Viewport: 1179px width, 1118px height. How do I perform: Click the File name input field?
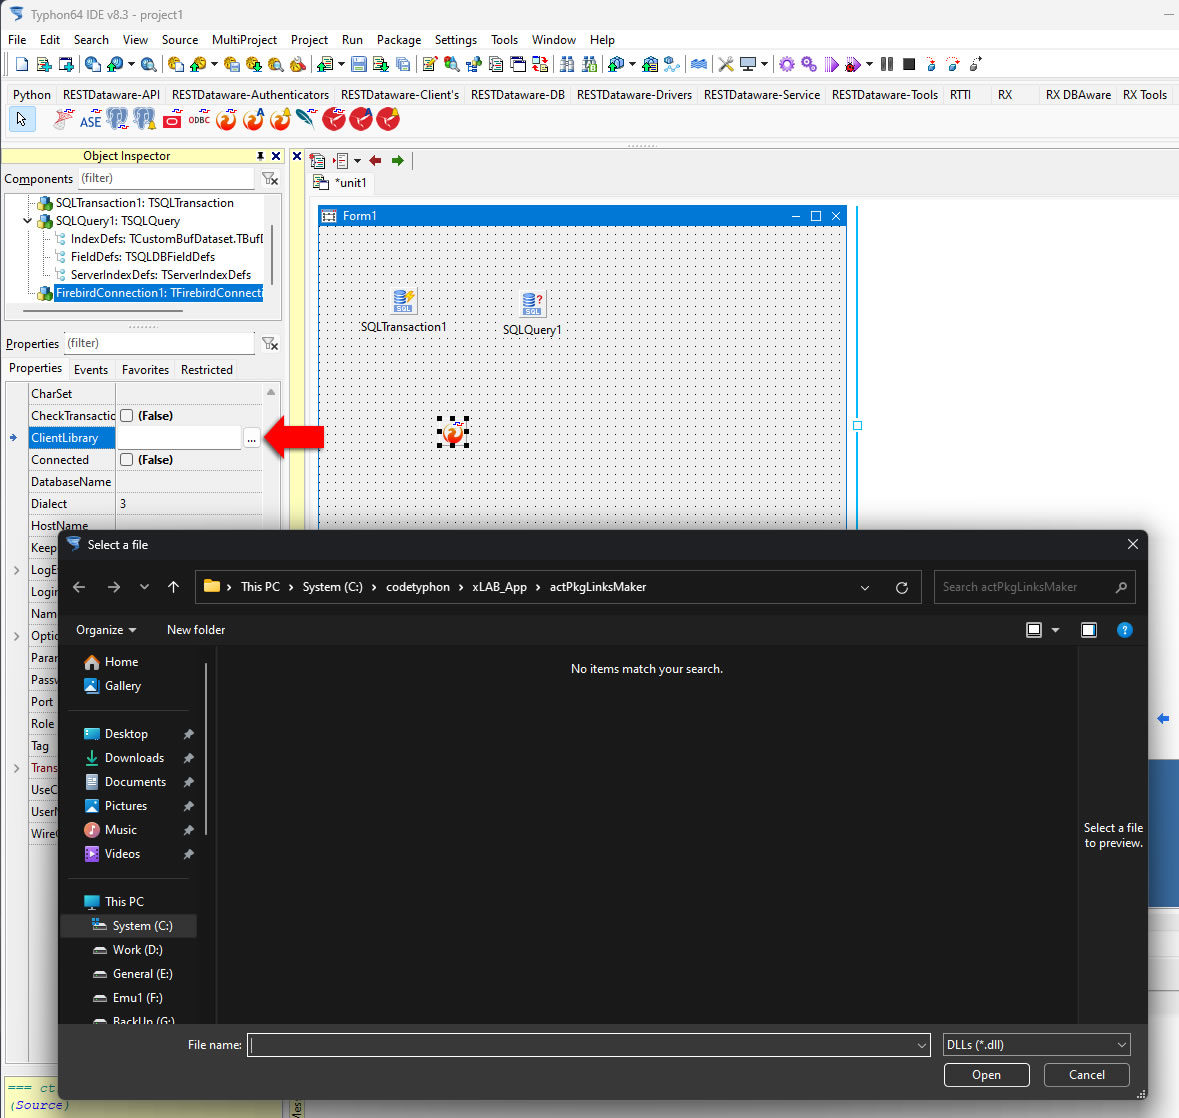click(589, 1044)
